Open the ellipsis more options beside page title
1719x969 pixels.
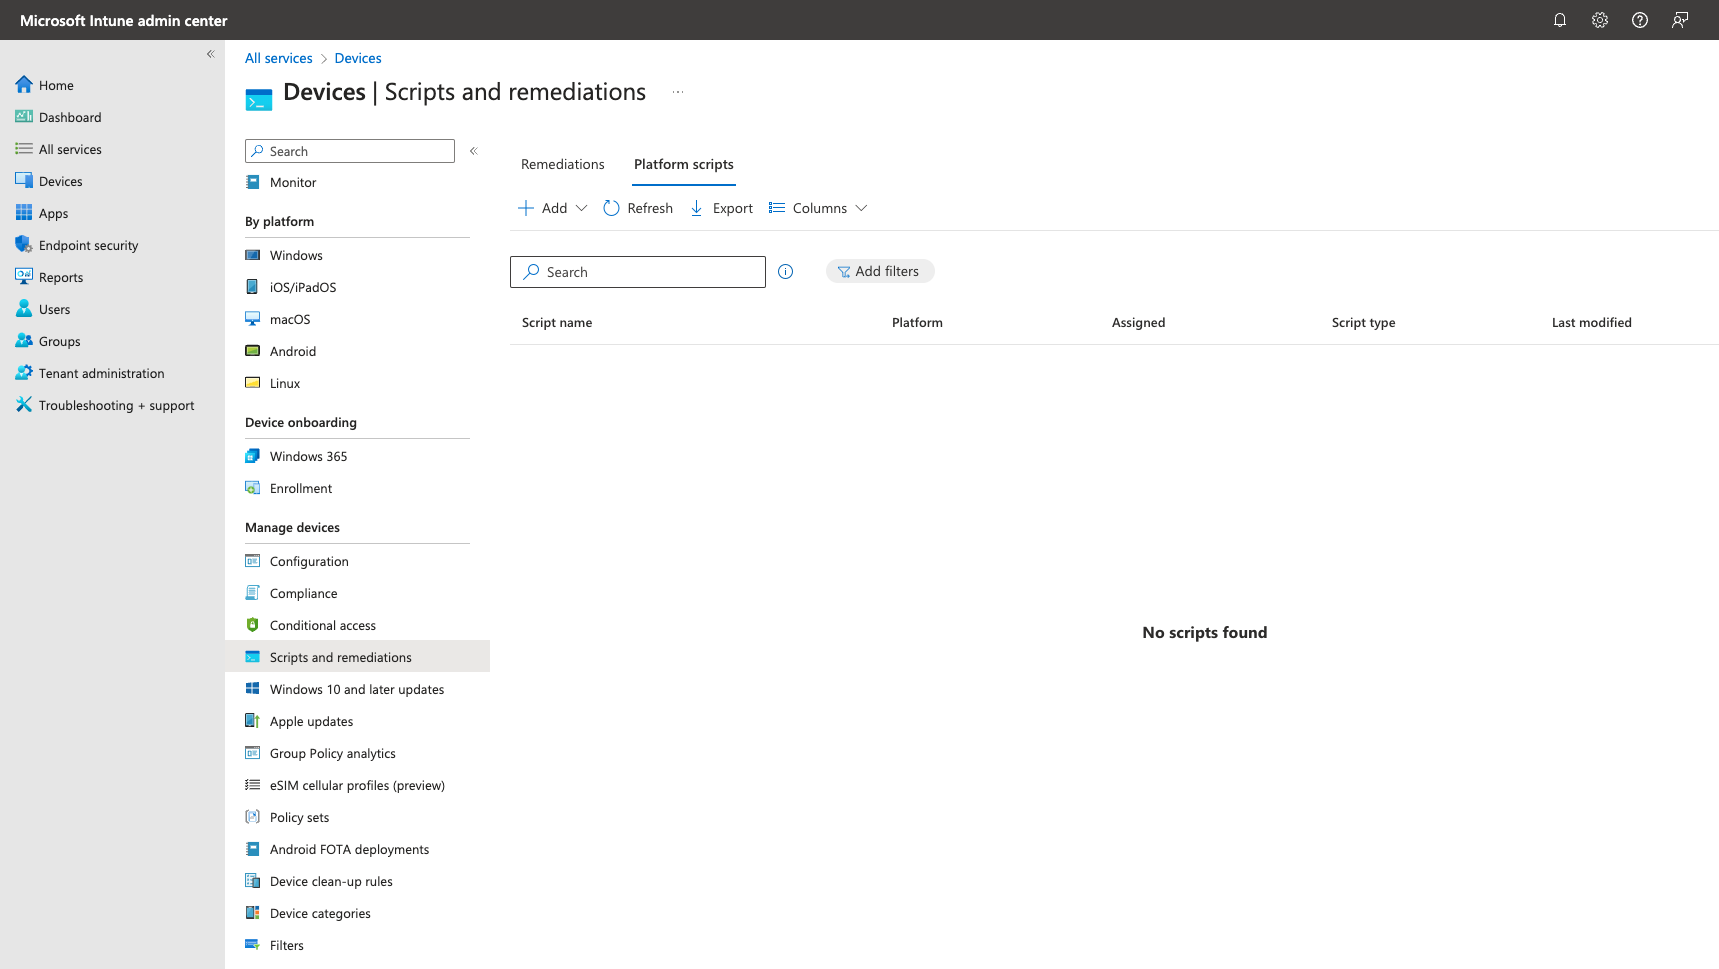pos(678,92)
